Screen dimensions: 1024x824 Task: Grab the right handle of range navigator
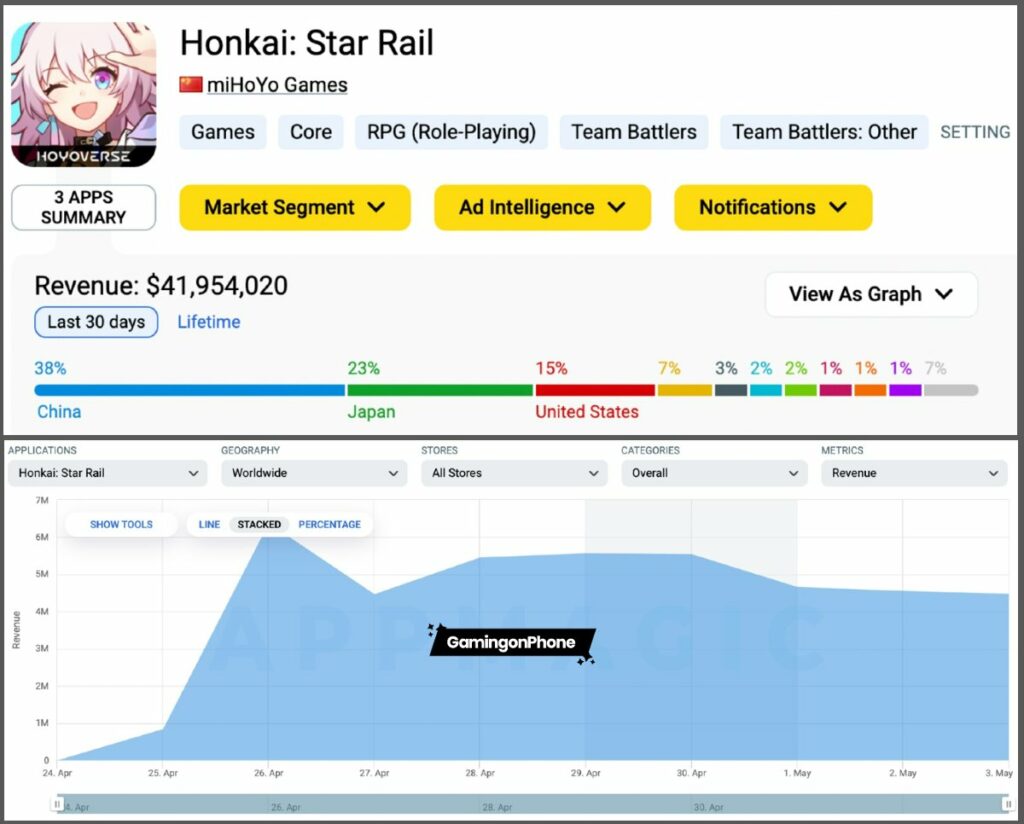tap(1008, 804)
